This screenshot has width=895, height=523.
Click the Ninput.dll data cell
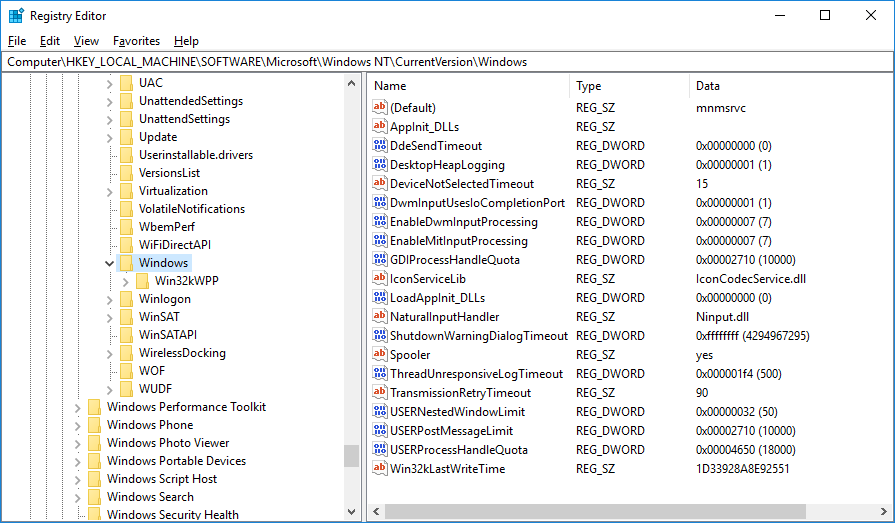coord(722,317)
